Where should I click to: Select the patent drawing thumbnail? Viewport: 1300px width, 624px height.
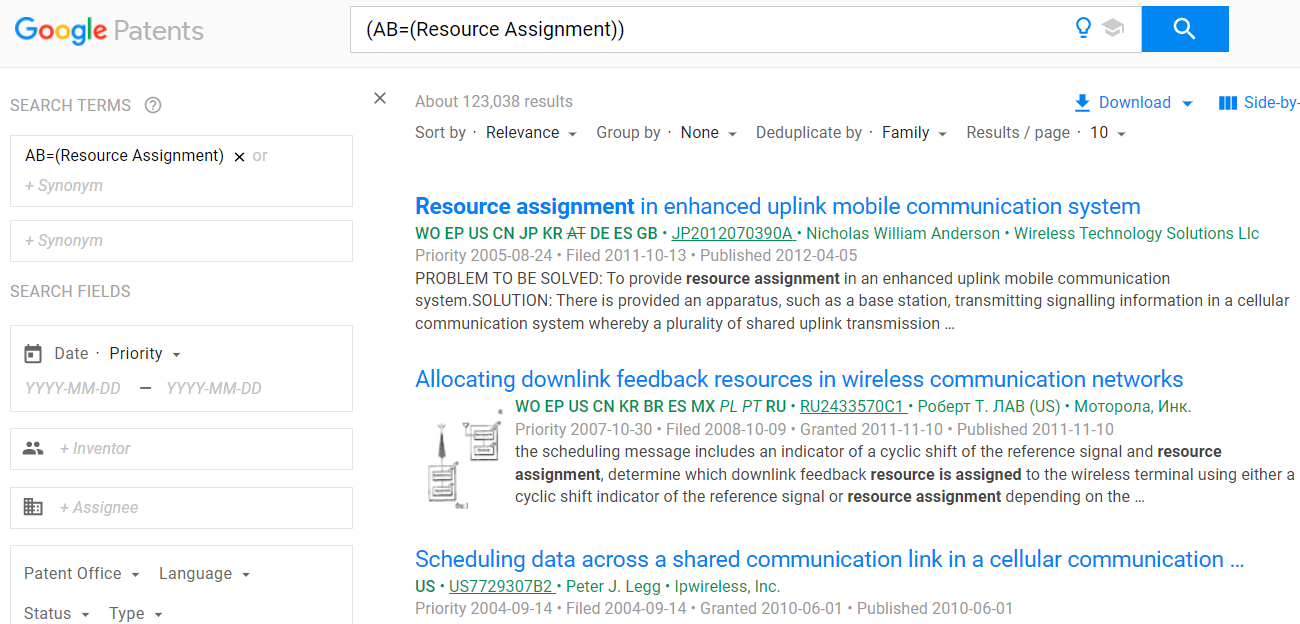460,460
